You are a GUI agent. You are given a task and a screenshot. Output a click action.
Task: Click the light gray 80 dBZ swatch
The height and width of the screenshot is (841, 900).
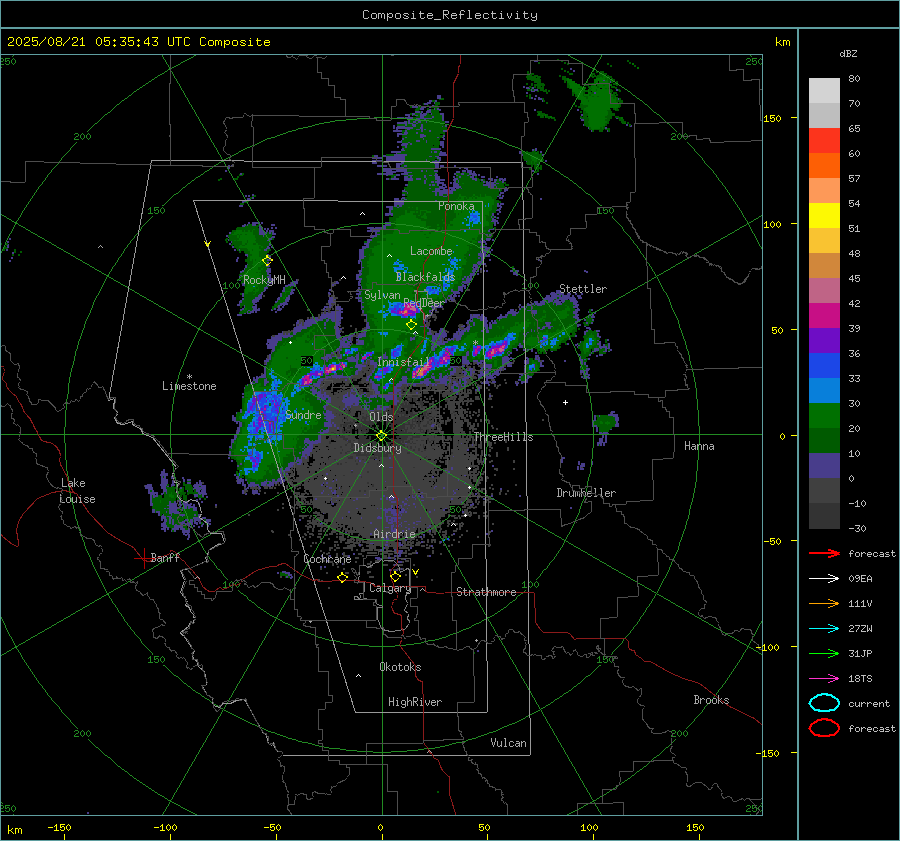click(x=824, y=90)
